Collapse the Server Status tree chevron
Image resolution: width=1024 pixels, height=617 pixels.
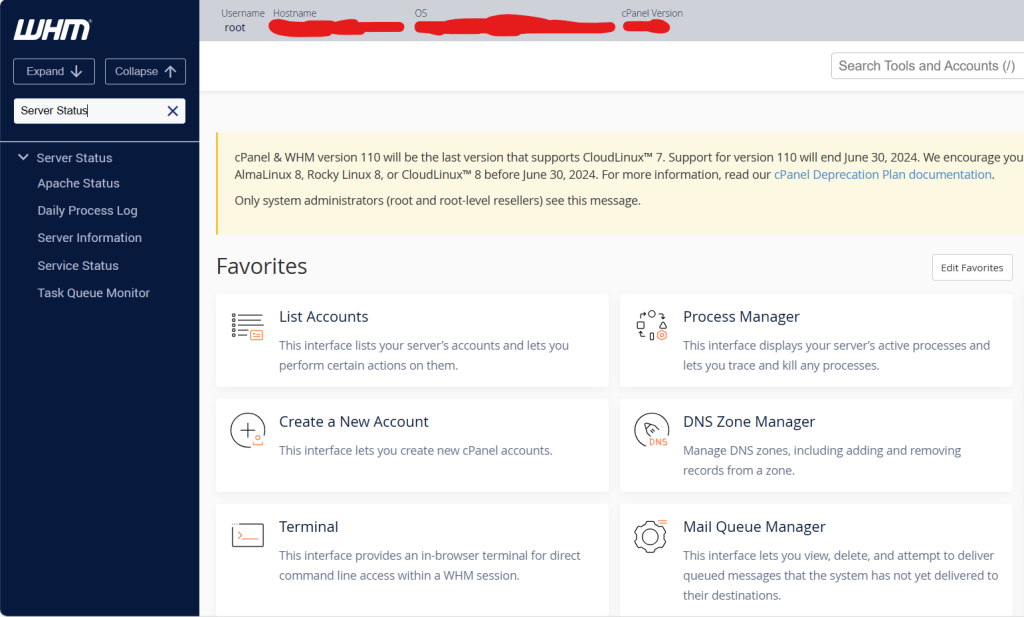tap(23, 158)
